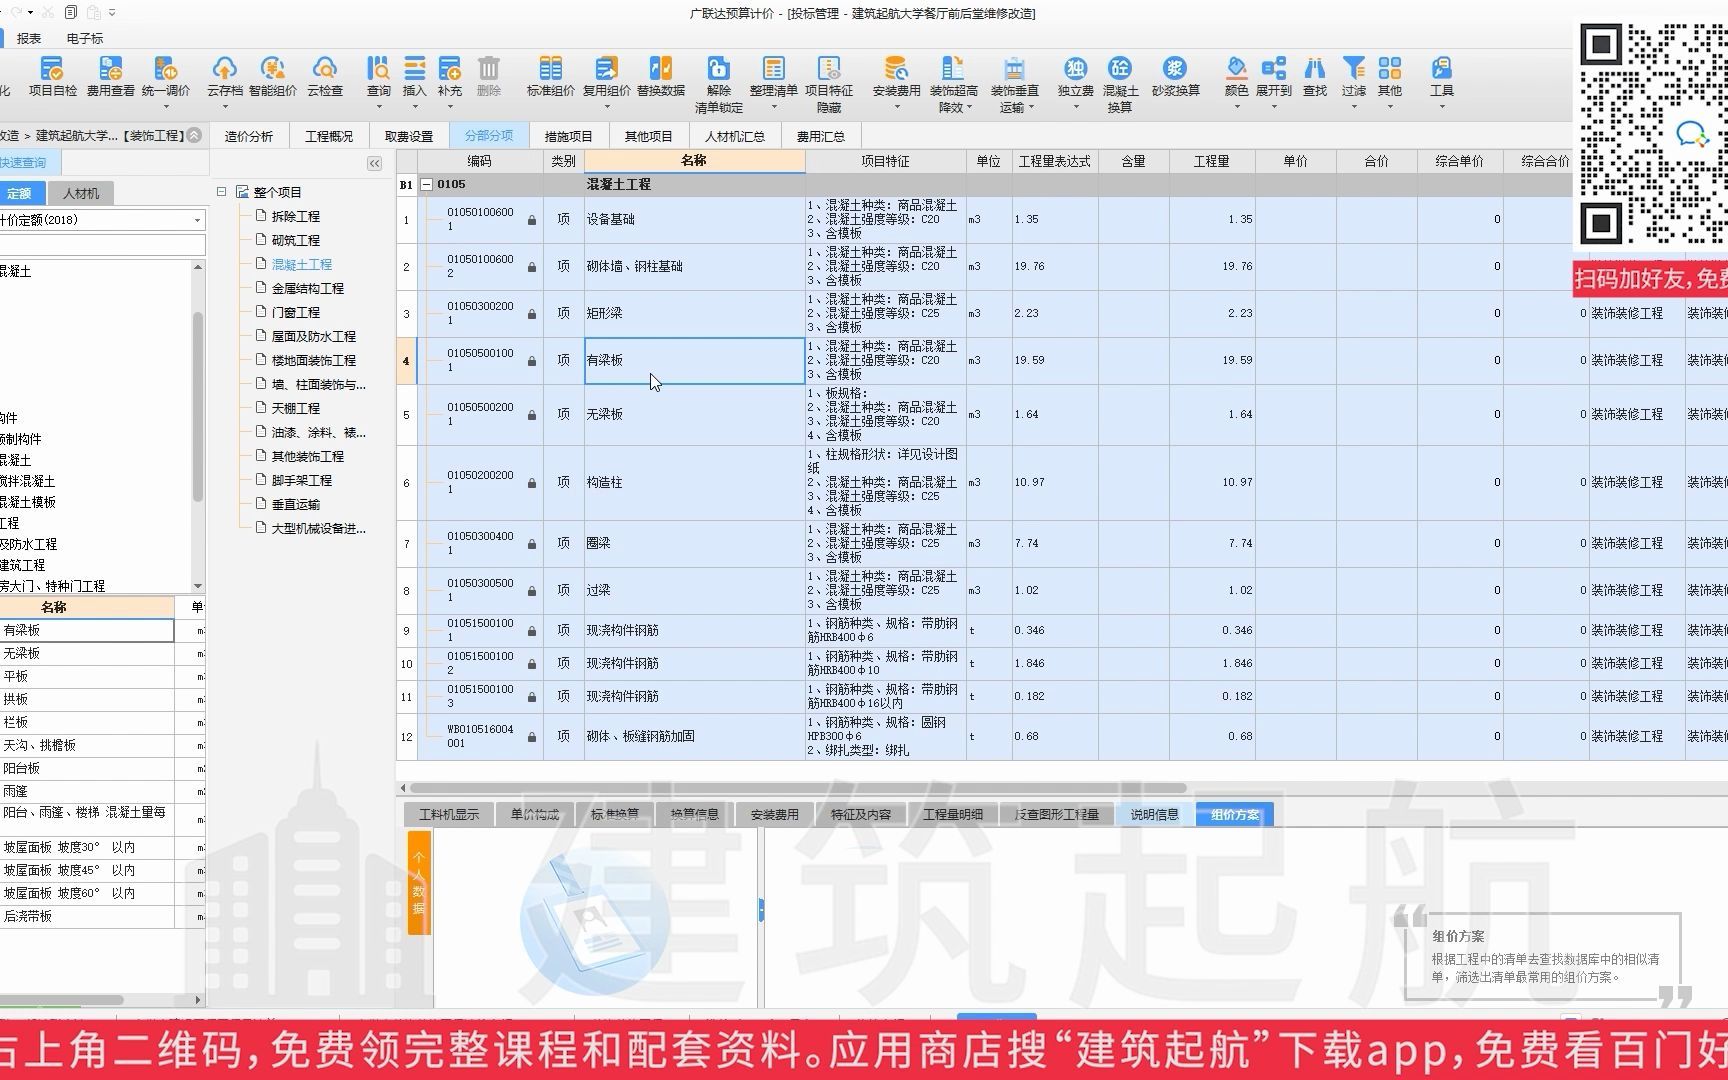This screenshot has width=1728, height=1080.
Task: Toggle the lock on row 有梁板
Action: click(532, 361)
